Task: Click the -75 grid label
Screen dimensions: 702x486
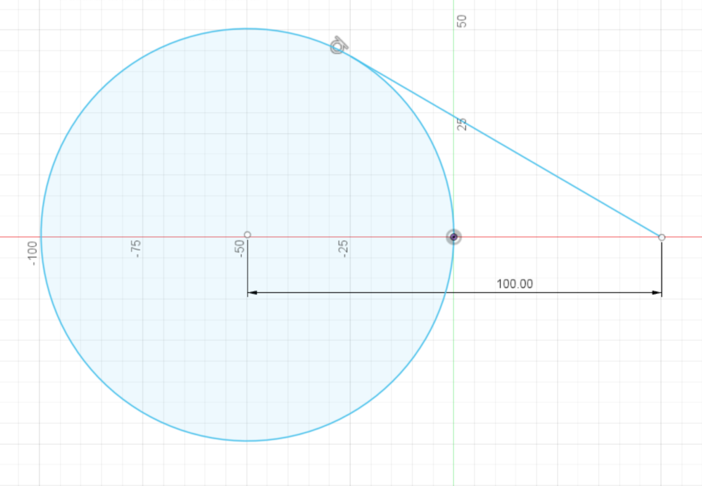Action: click(x=137, y=249)
